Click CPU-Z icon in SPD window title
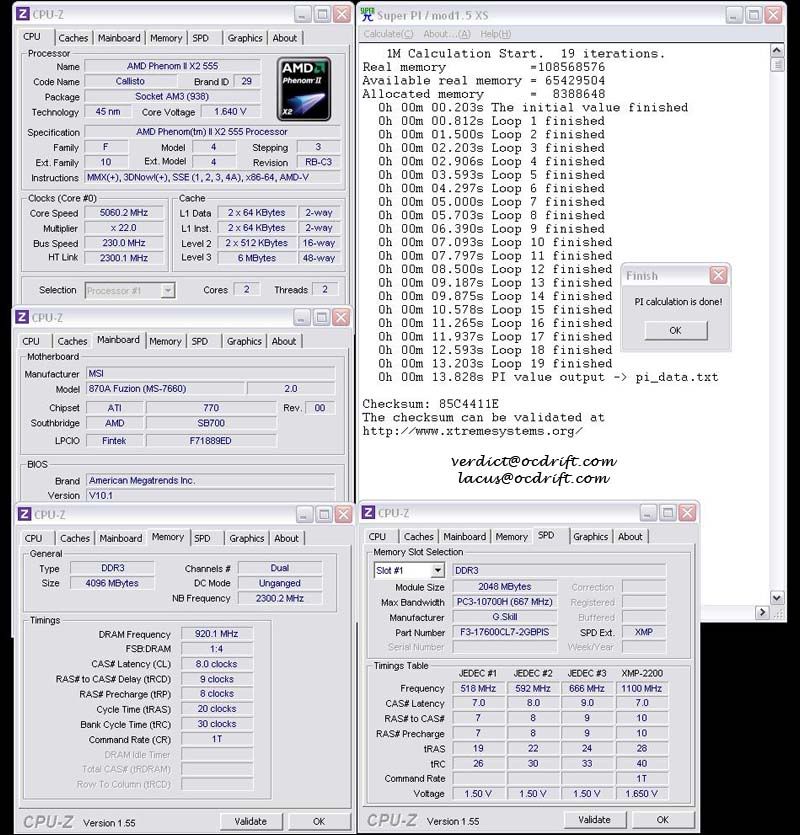The width and height of the screenshot is (800, 835). [x=368, y=513]
